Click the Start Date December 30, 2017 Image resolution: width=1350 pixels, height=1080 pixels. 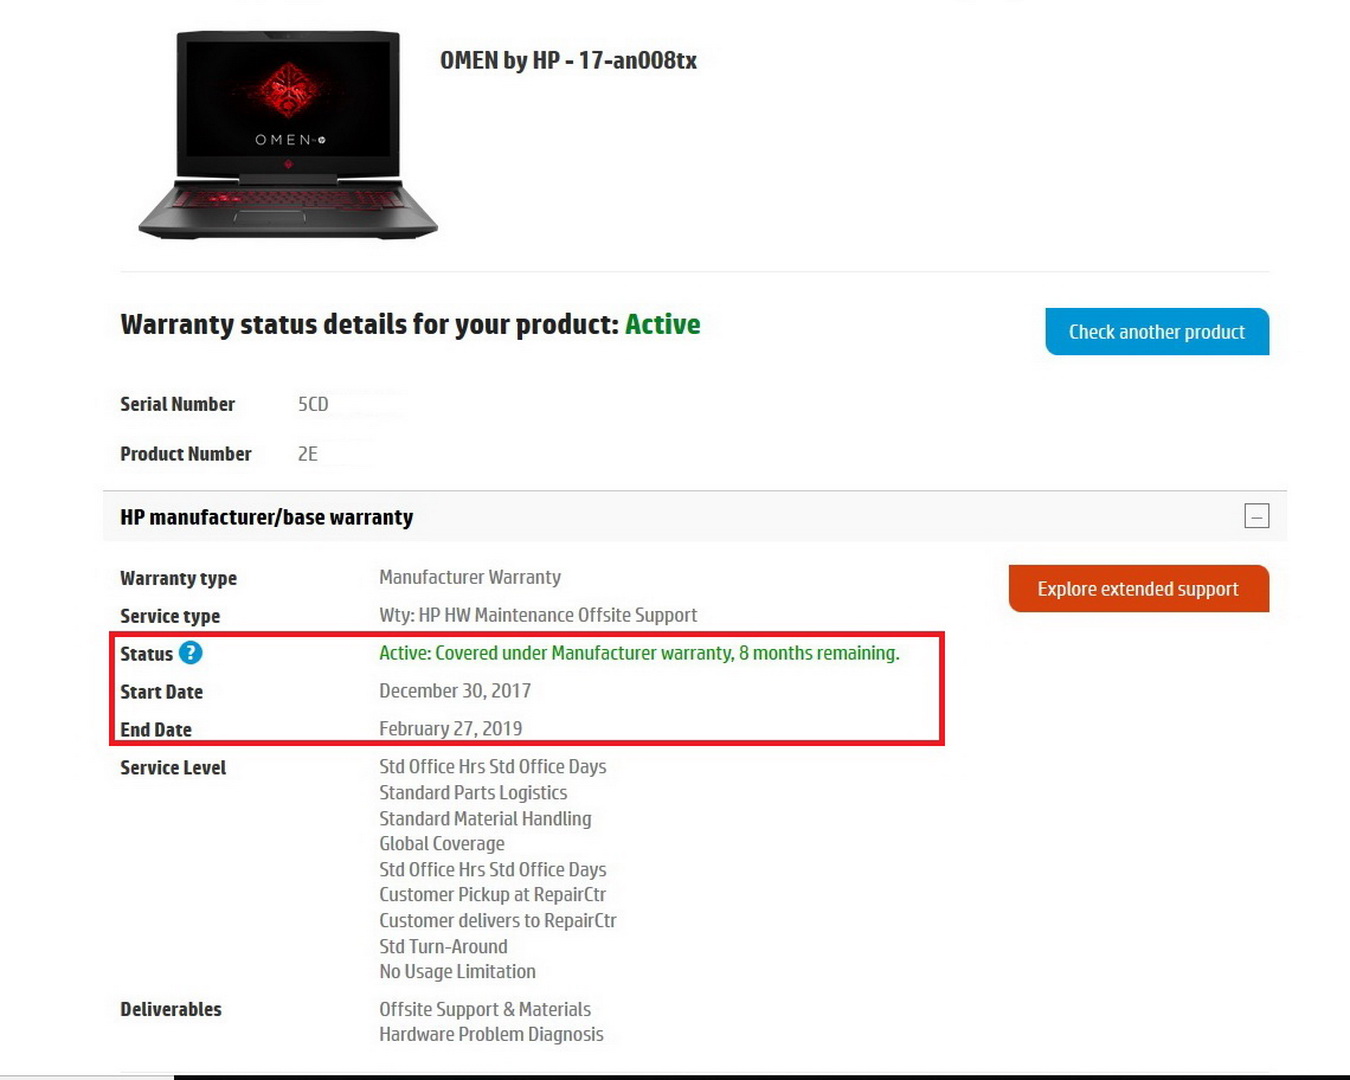tap(455, 691)
